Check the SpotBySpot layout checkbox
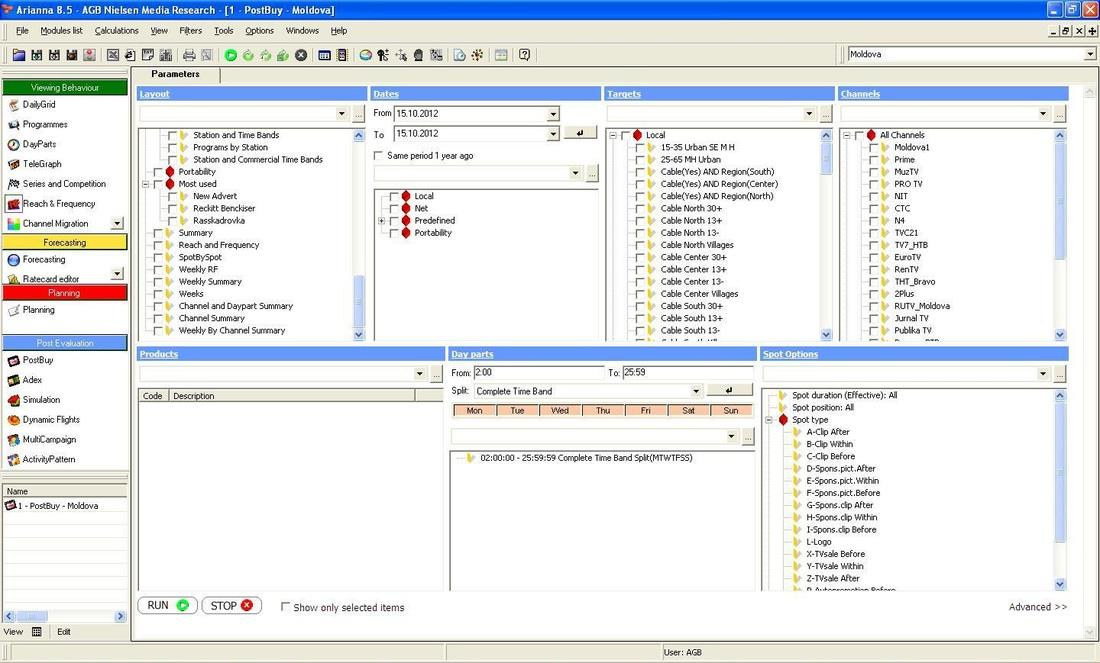This screenshot has width=1100, height=663. [158, 257]
